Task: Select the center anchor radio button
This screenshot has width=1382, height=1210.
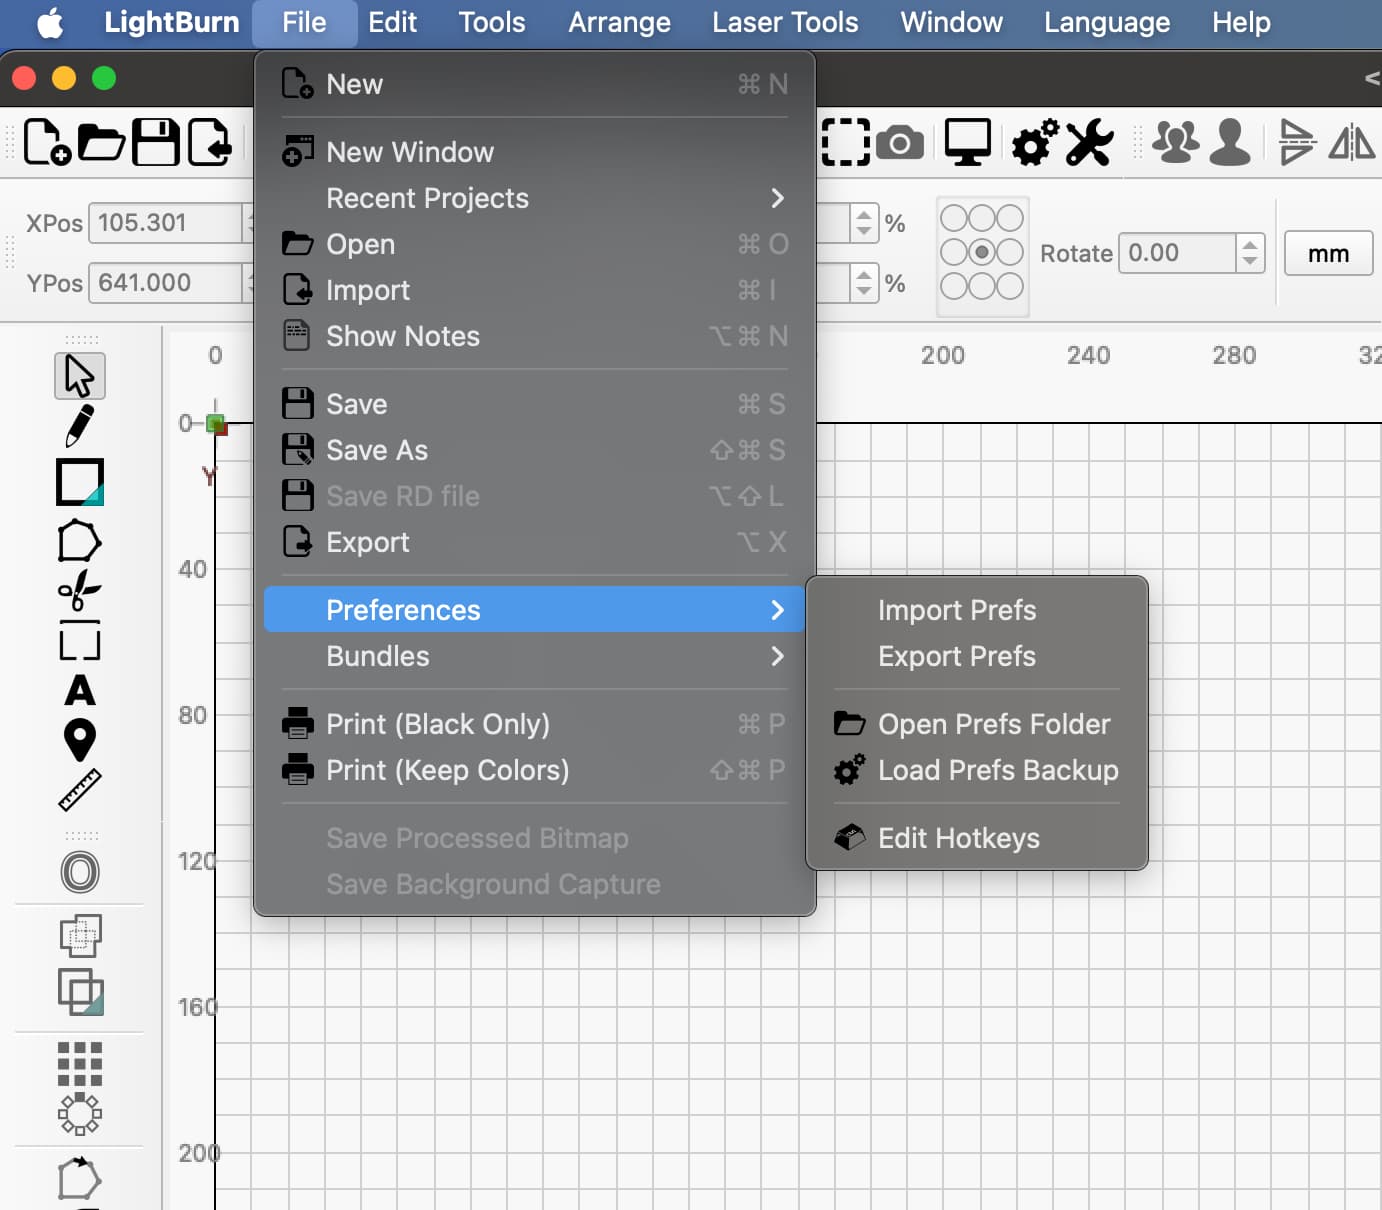Action: pyautogui.click(x=982, y=252)
